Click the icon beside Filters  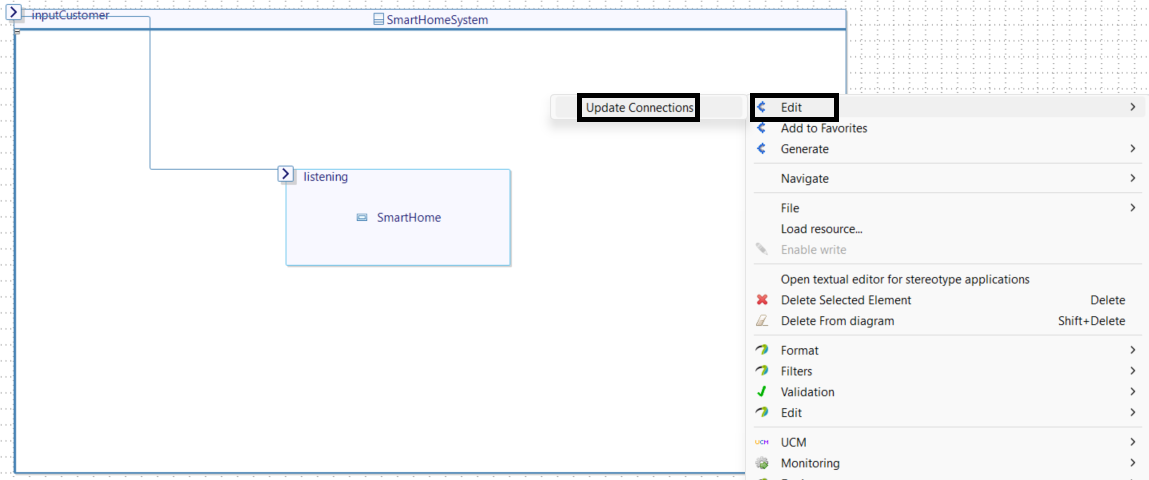[762, 371]
